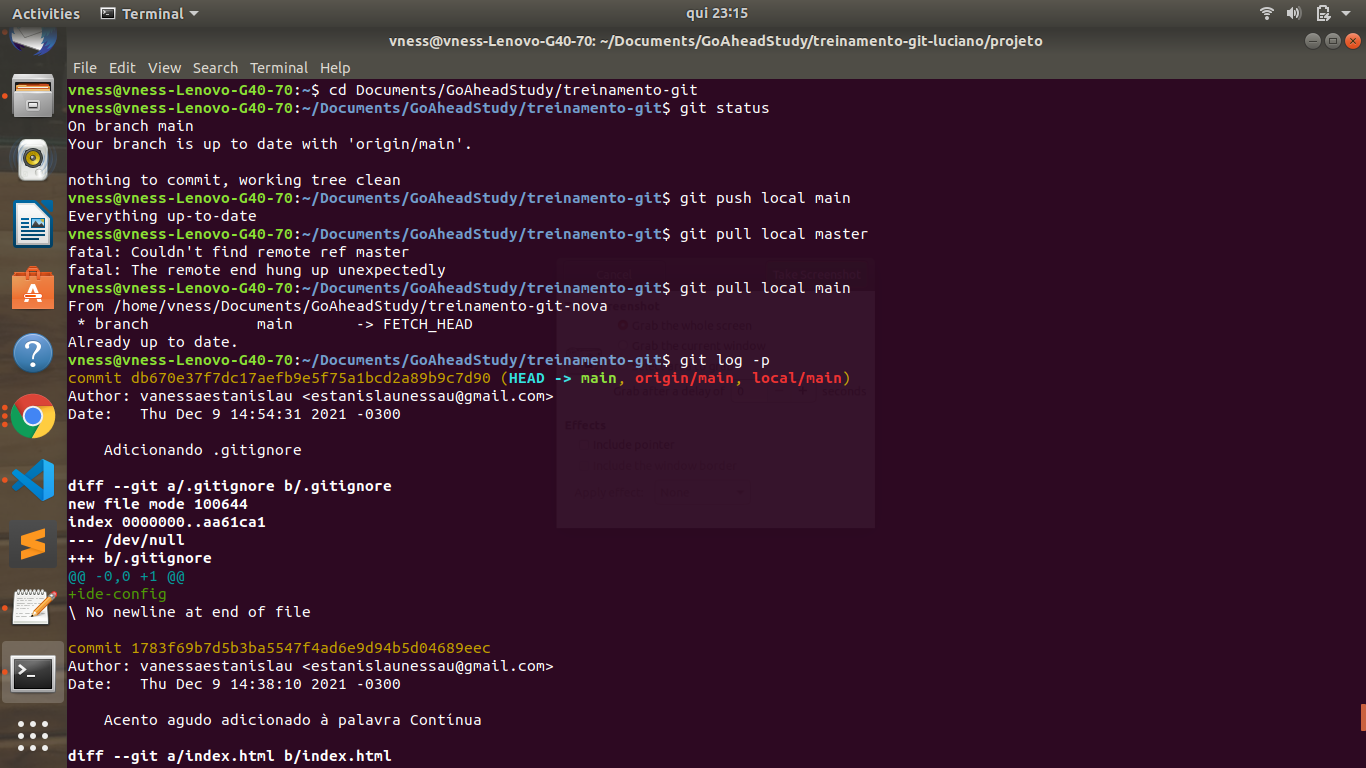The height and width of the screenshot is (768, 1366).
Task: Click '--- /dev/null' diff line
Action: click(x=126, y=540)
